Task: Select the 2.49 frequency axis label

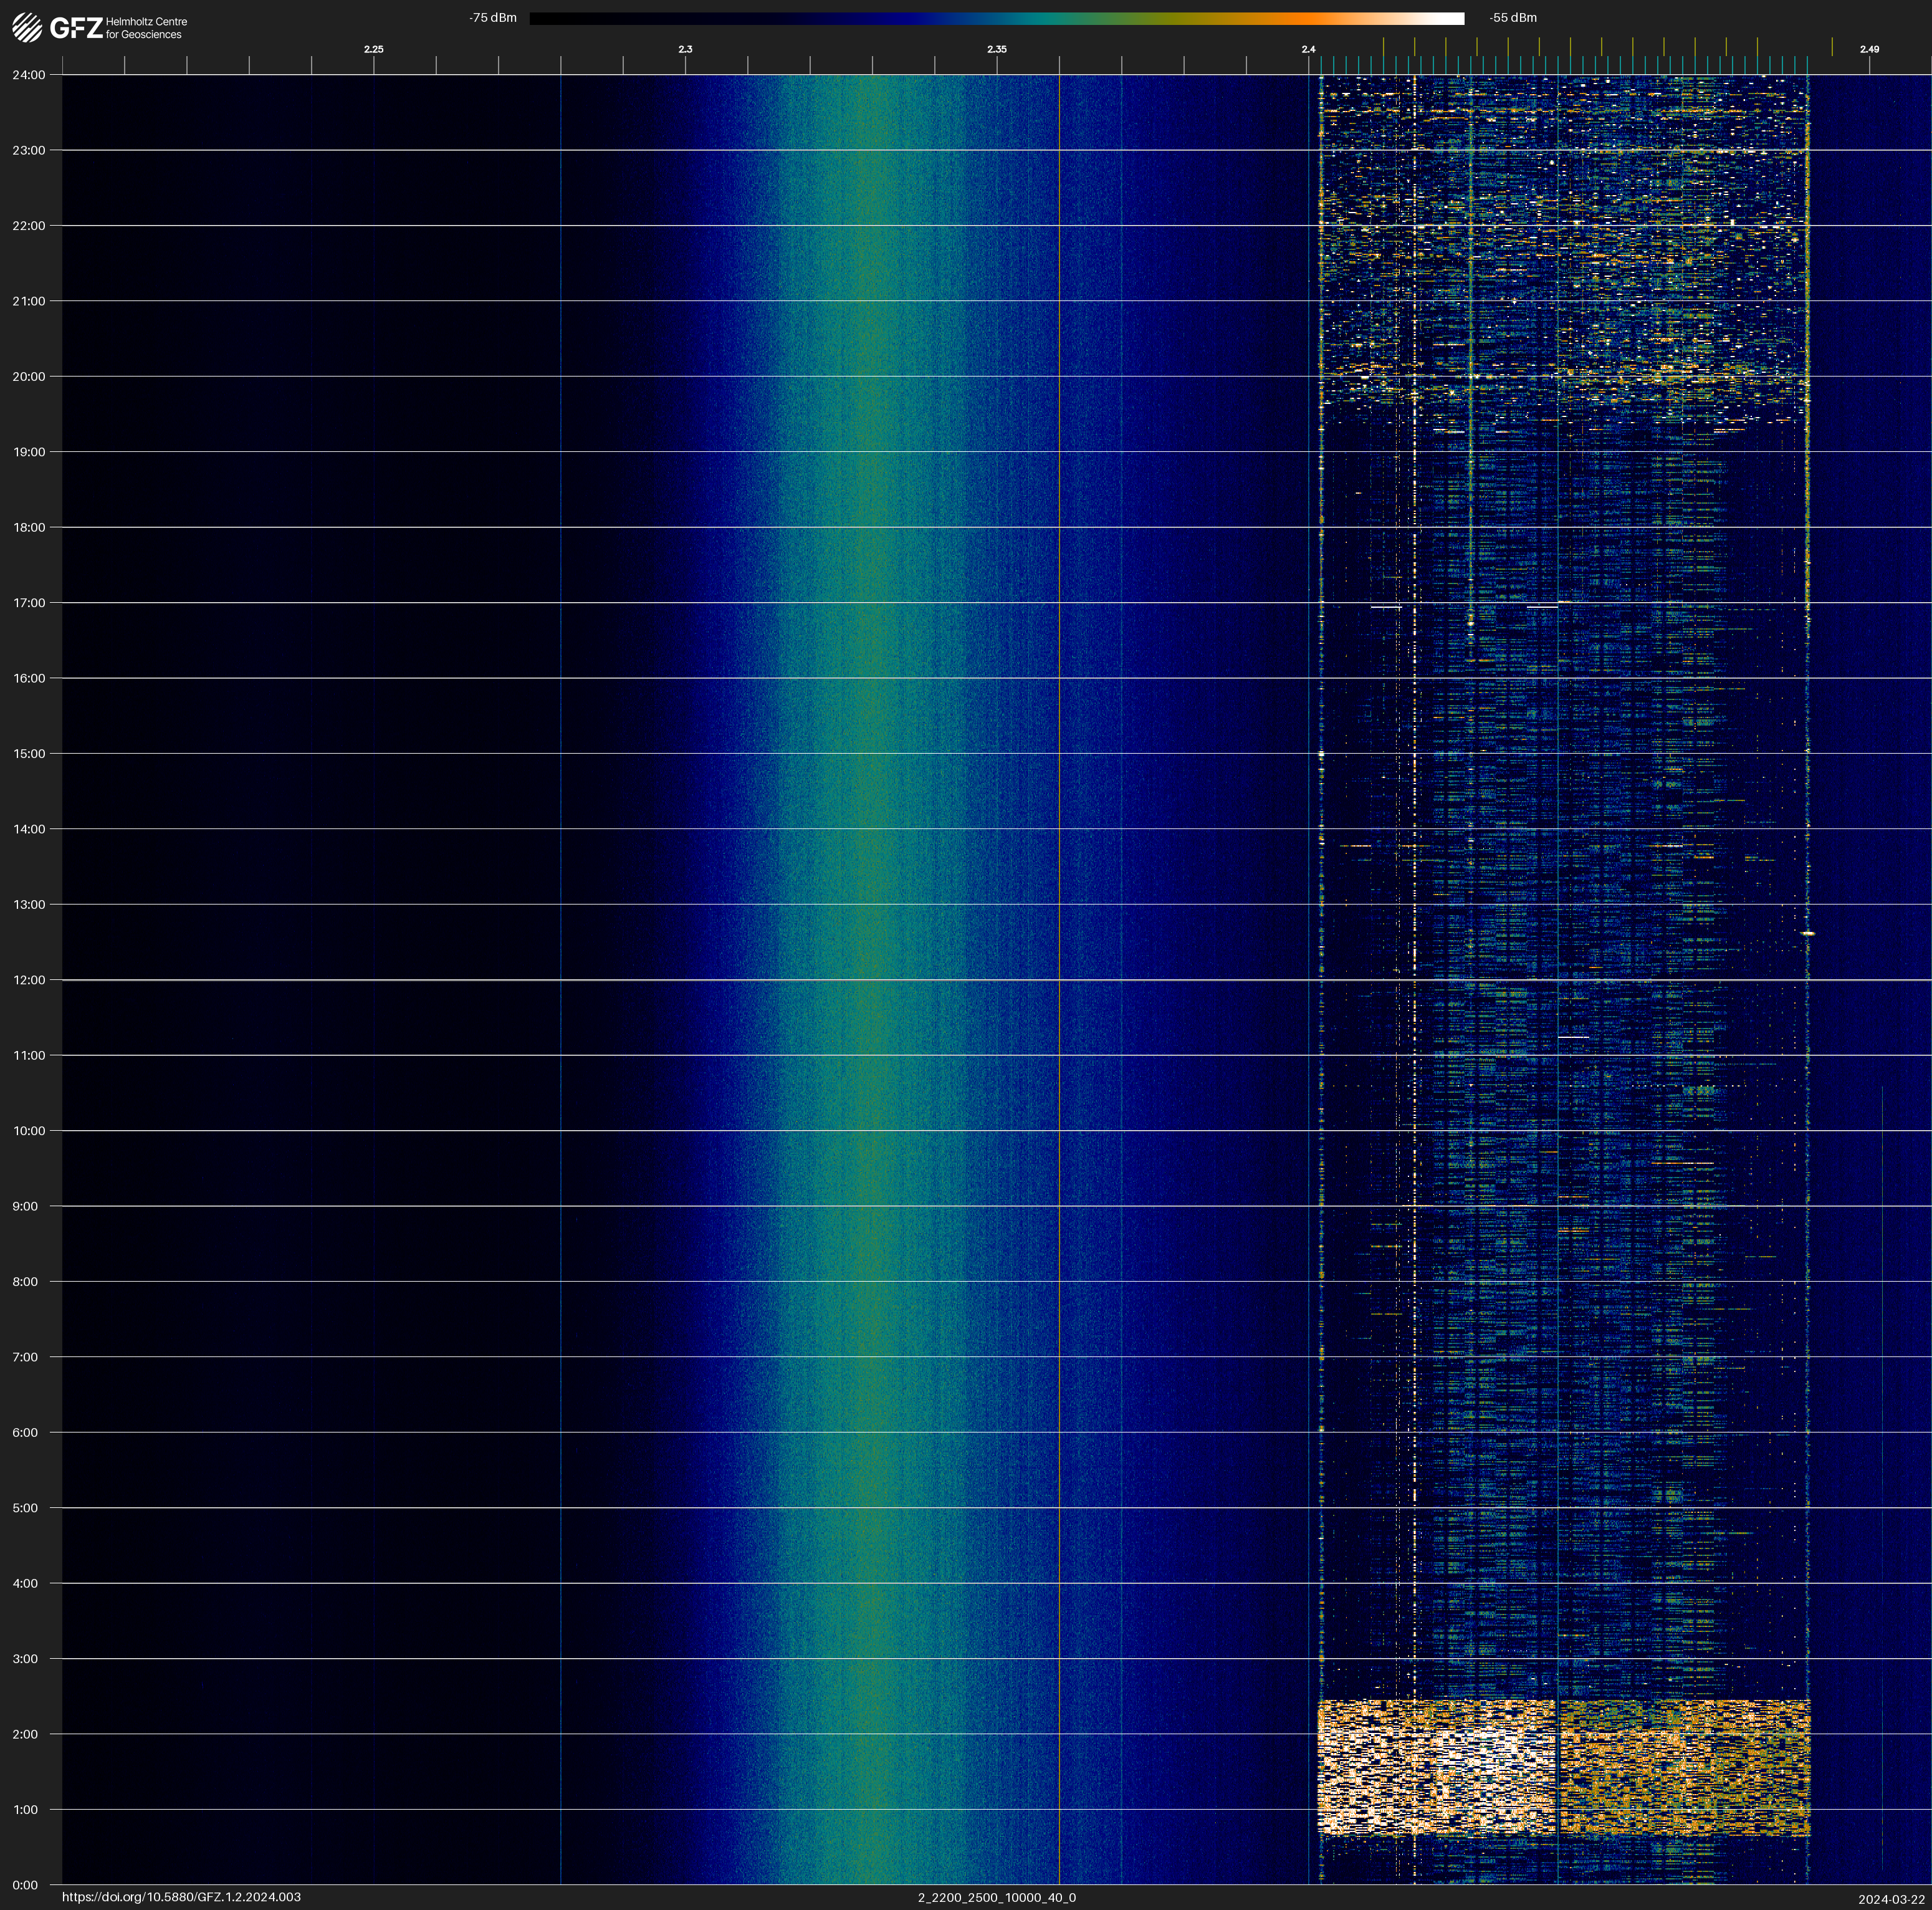Action: click(1869, 49)
